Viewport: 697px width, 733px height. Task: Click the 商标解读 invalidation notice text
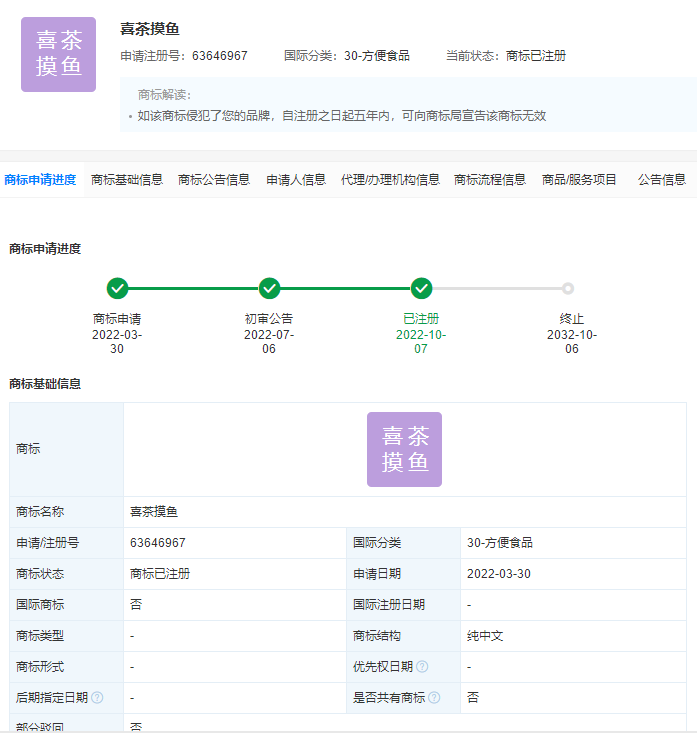(x=342, y=116)
